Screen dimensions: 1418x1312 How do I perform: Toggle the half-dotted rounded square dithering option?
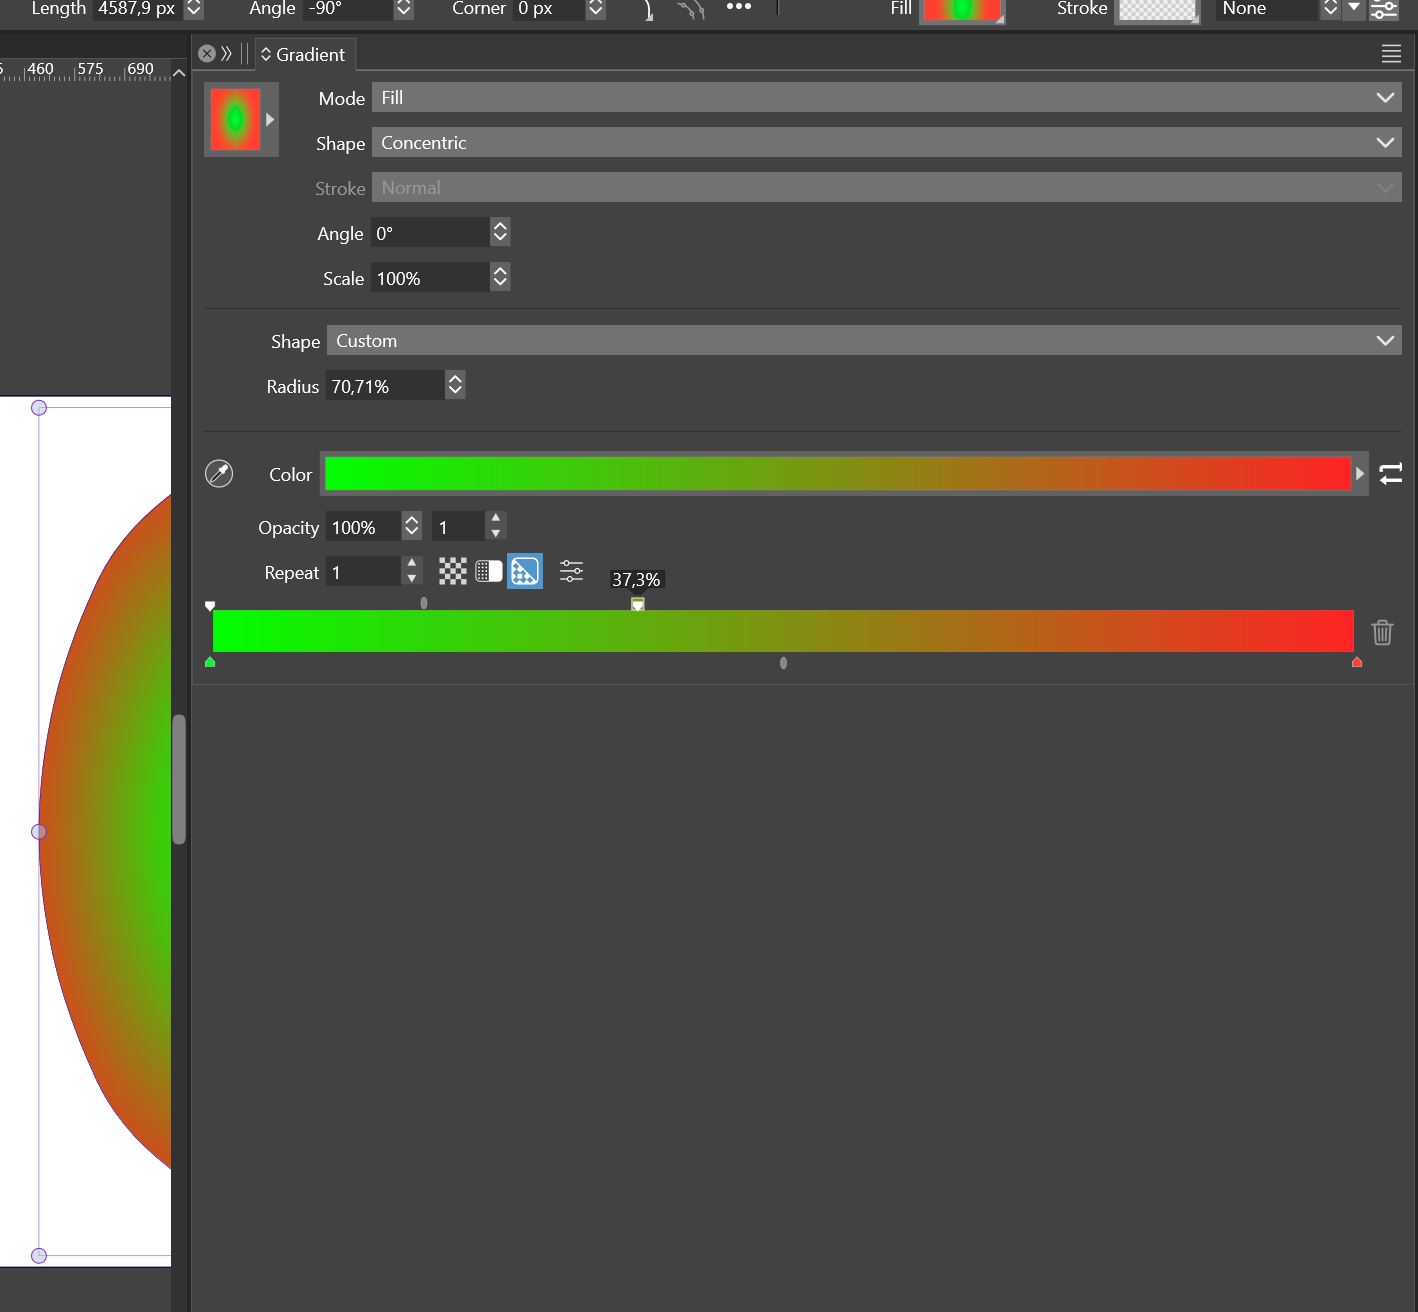coord(489,571)
